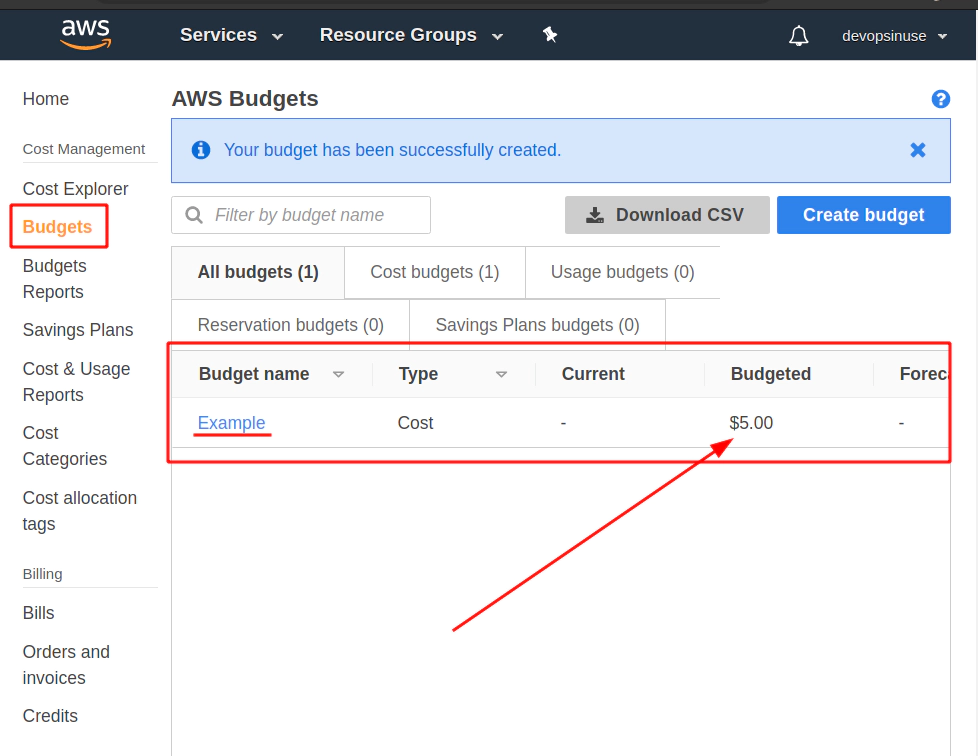Screen dimensions: 978x756
Task: Click the Cost type cell
Action: [x=415, y=423]
